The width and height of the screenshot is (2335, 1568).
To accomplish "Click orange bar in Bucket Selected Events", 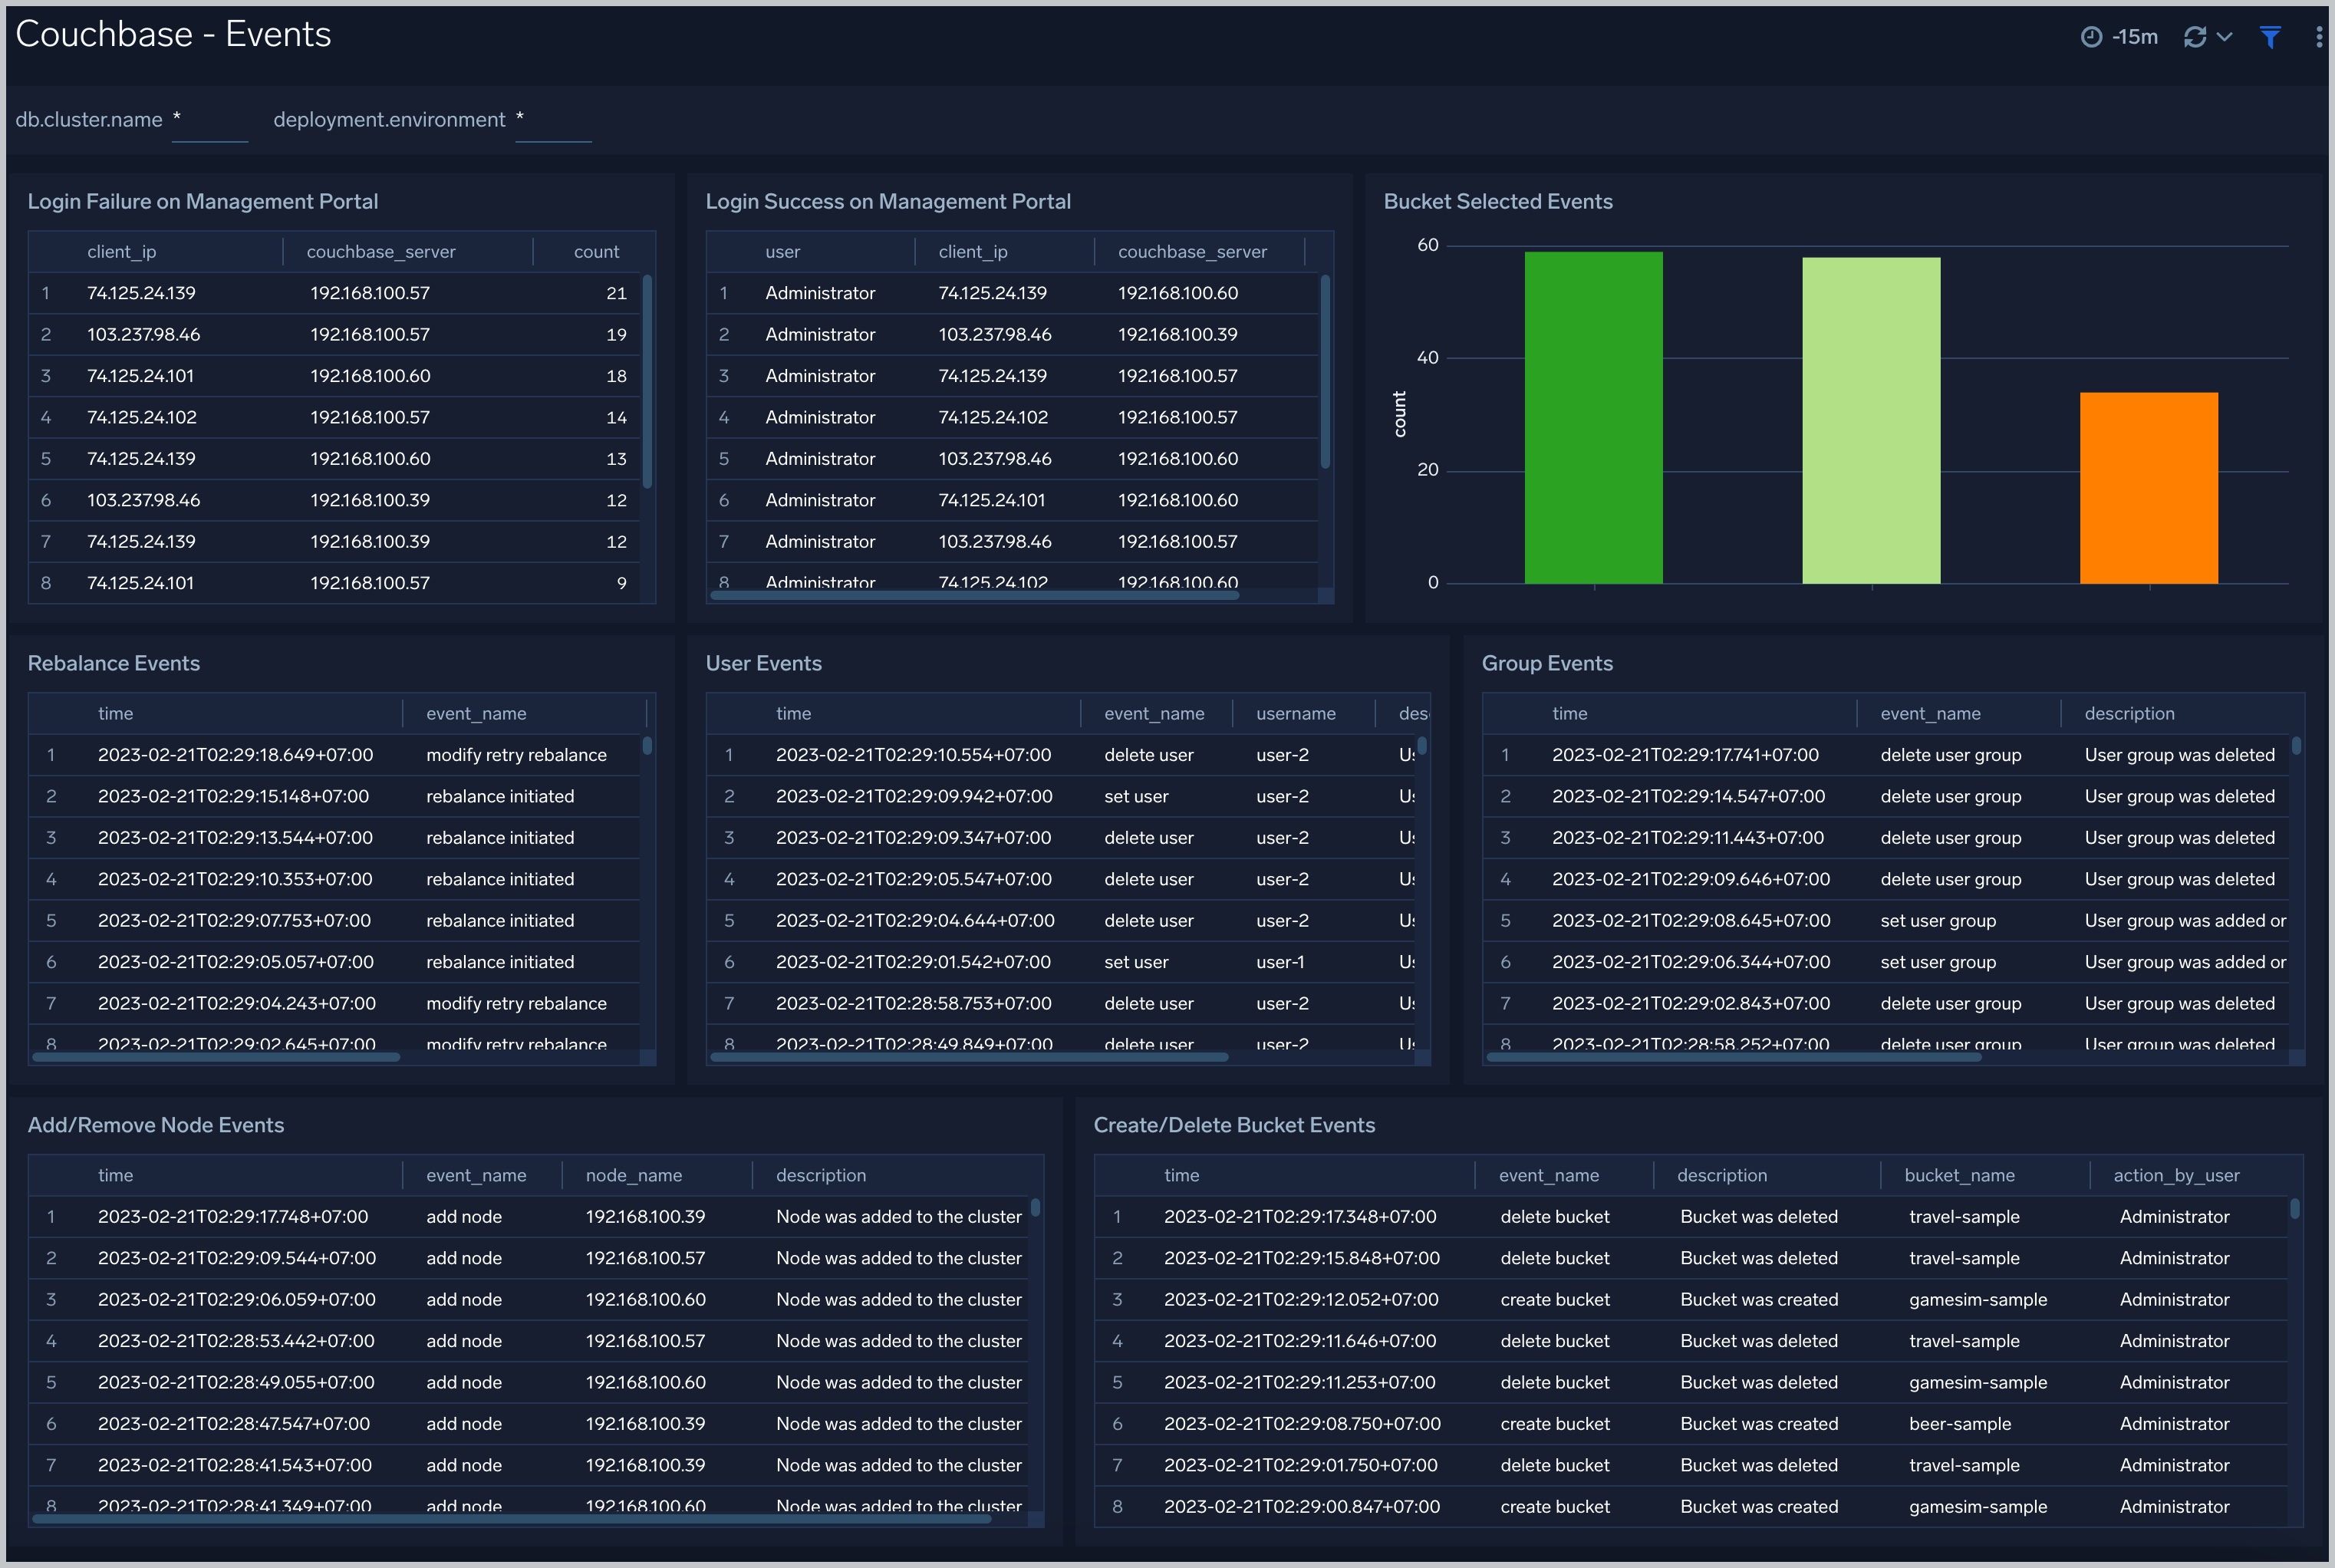I will 2148,488.
